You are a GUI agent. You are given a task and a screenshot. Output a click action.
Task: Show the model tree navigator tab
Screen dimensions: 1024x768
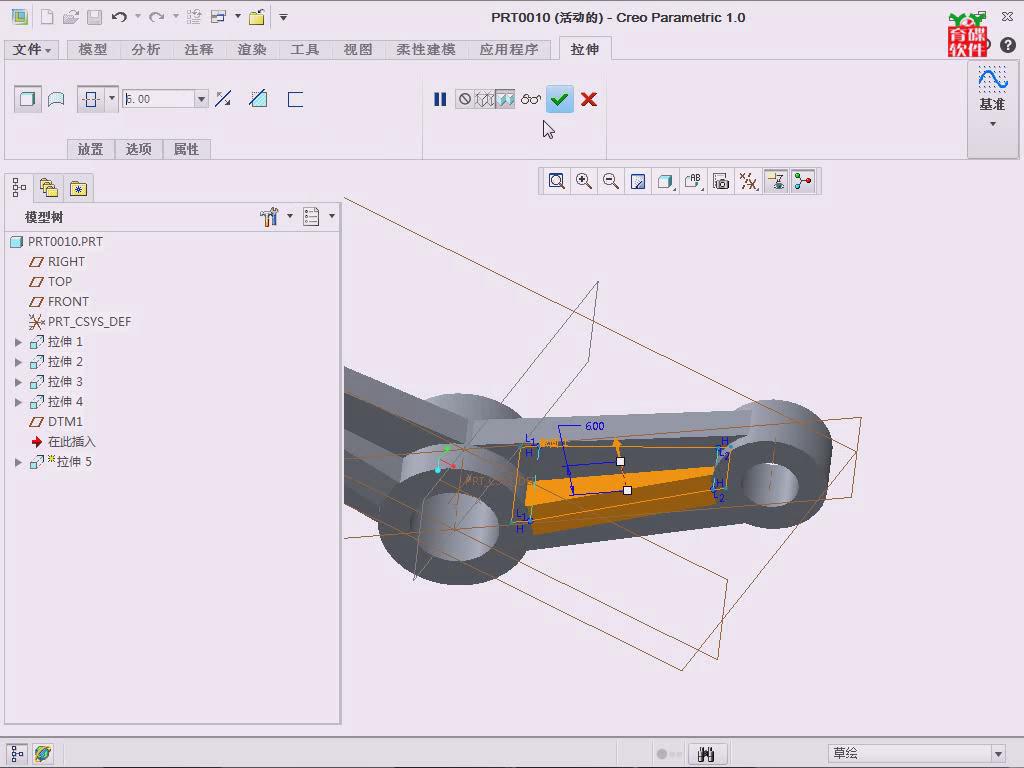(19, 188)
